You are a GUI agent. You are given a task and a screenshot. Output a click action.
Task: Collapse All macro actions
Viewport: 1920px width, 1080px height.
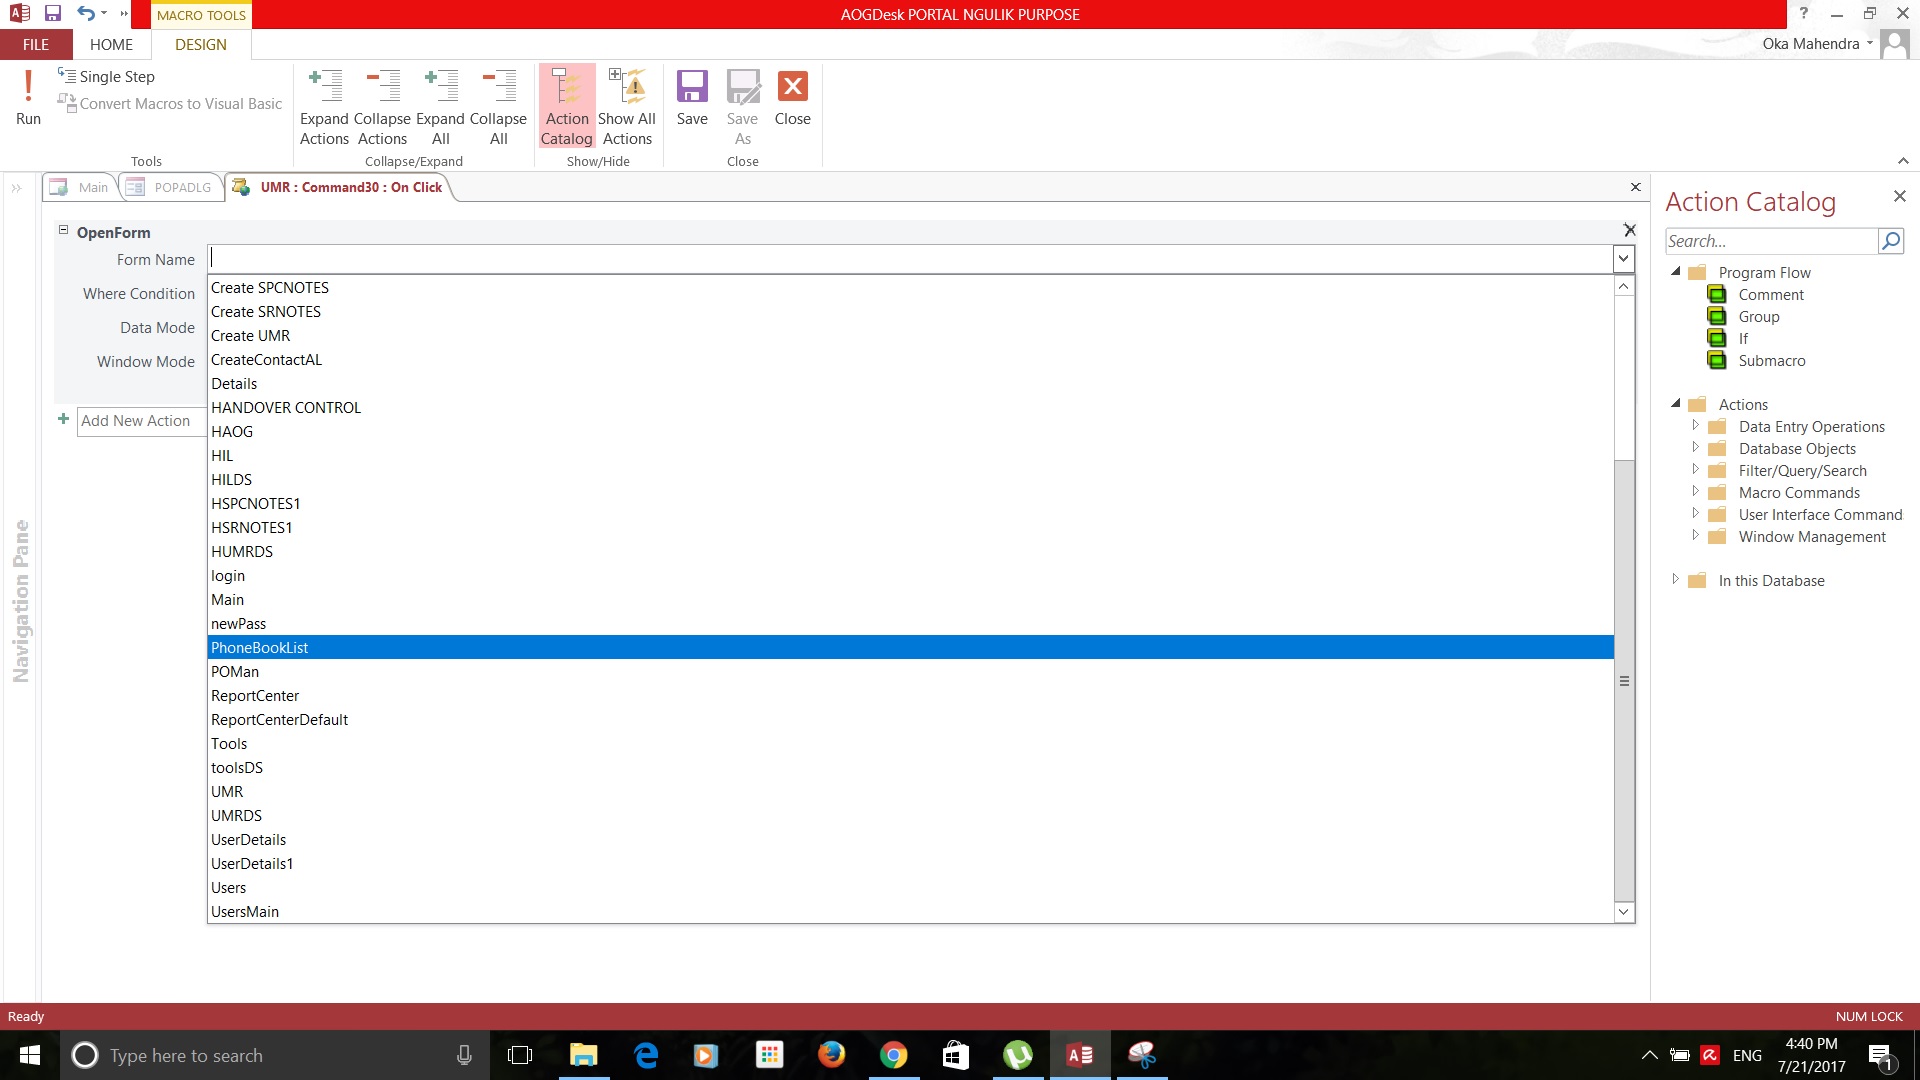[x=499, y=104]
